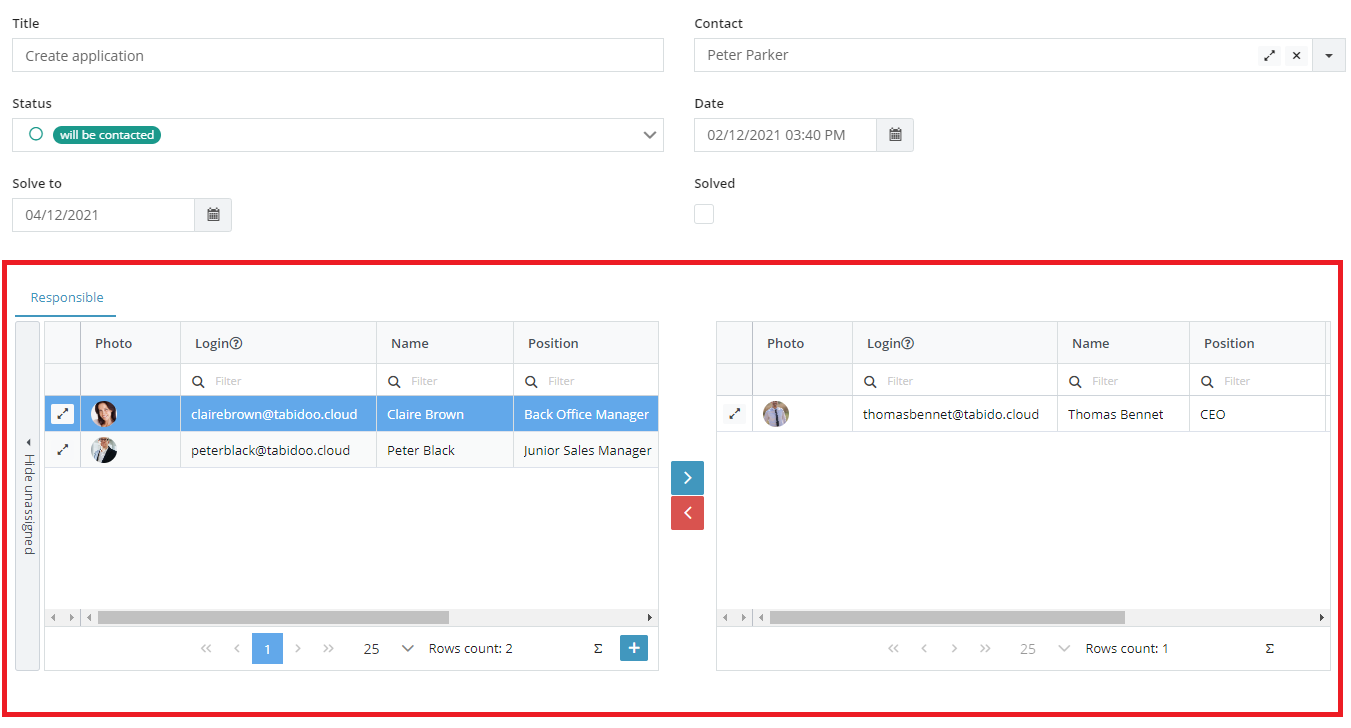
Task: Open the Contact dropdown arrow
Action: [1329, 56]
